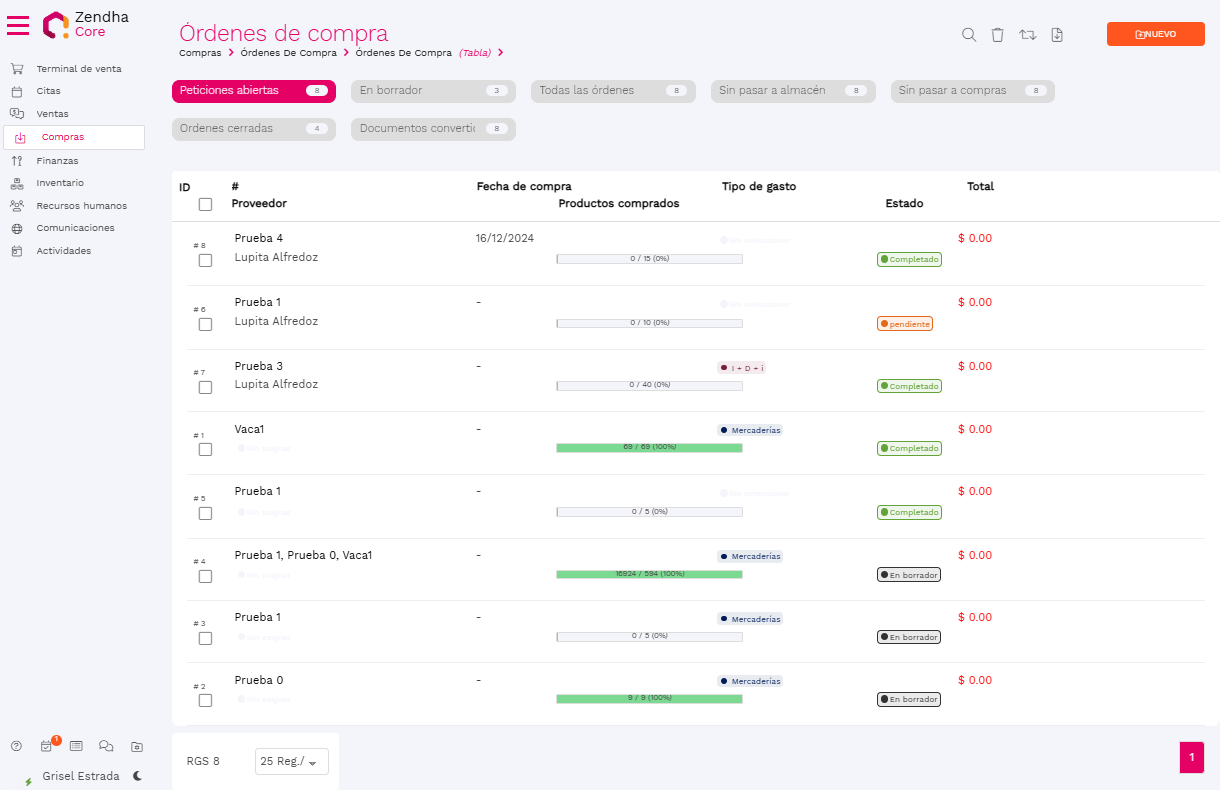Open the 25 Reg. per page dropdown
The height and width of the screenshot is (790, 1220).
click(290, 762)
